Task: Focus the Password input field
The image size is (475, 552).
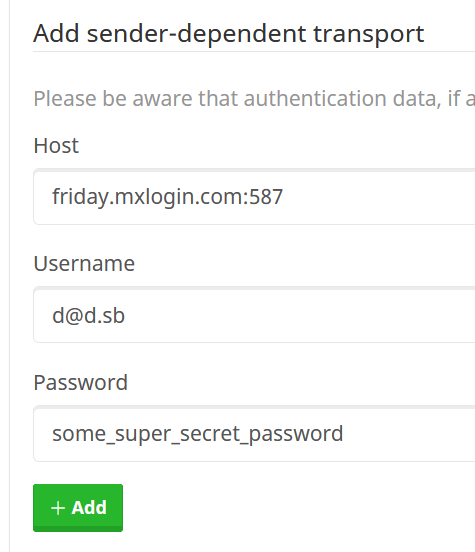Action: (x=254, y=433)
